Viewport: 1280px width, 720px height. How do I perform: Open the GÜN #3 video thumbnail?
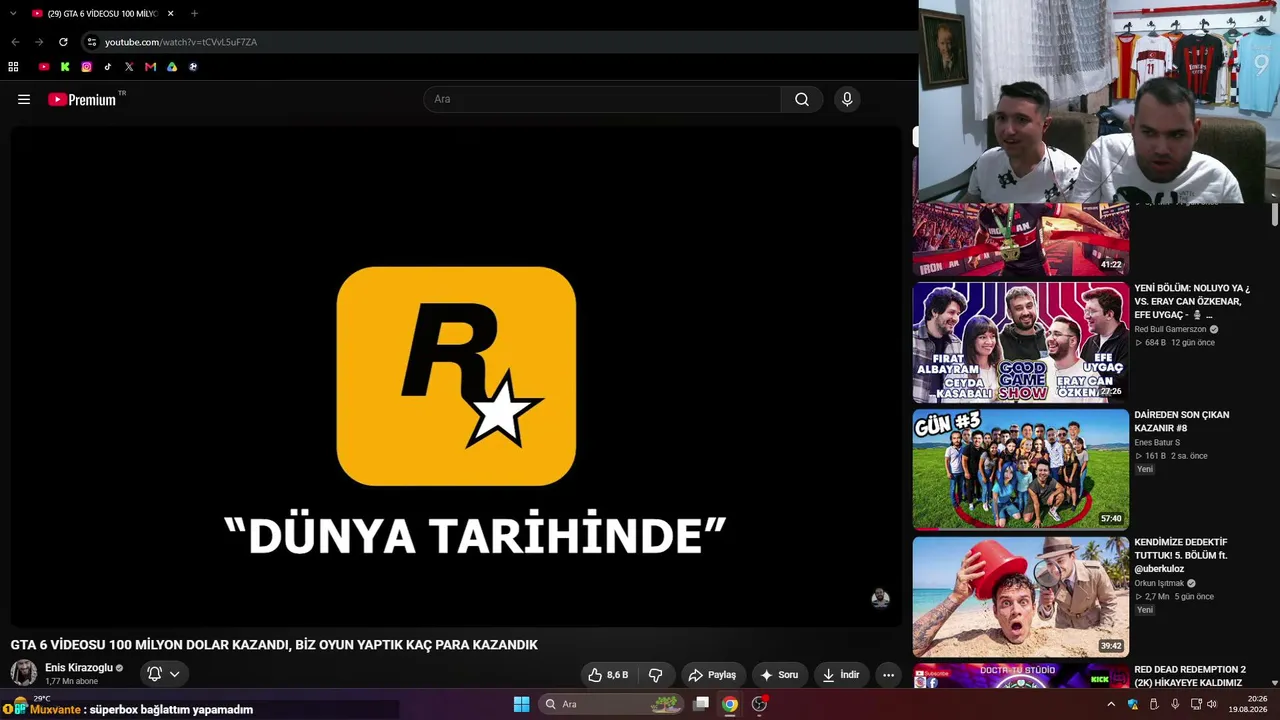point(1021,469)
